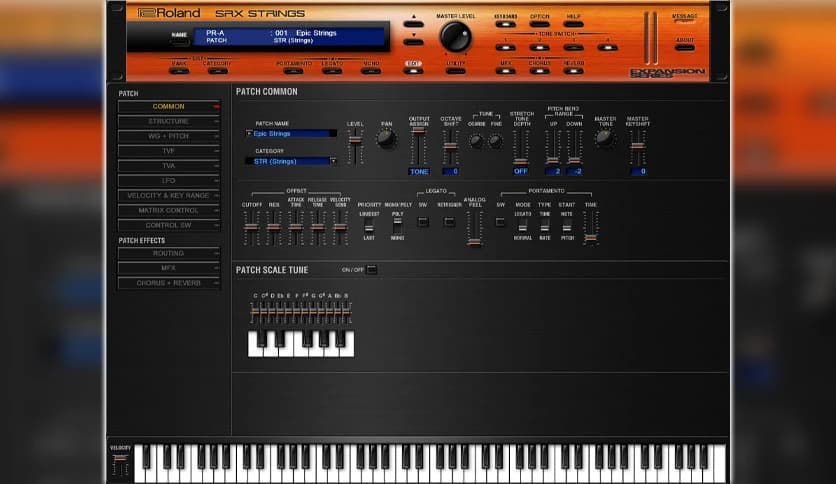The image size is (836, 484).
Task: Click the Master Tune knob
Action: point(604,138)
